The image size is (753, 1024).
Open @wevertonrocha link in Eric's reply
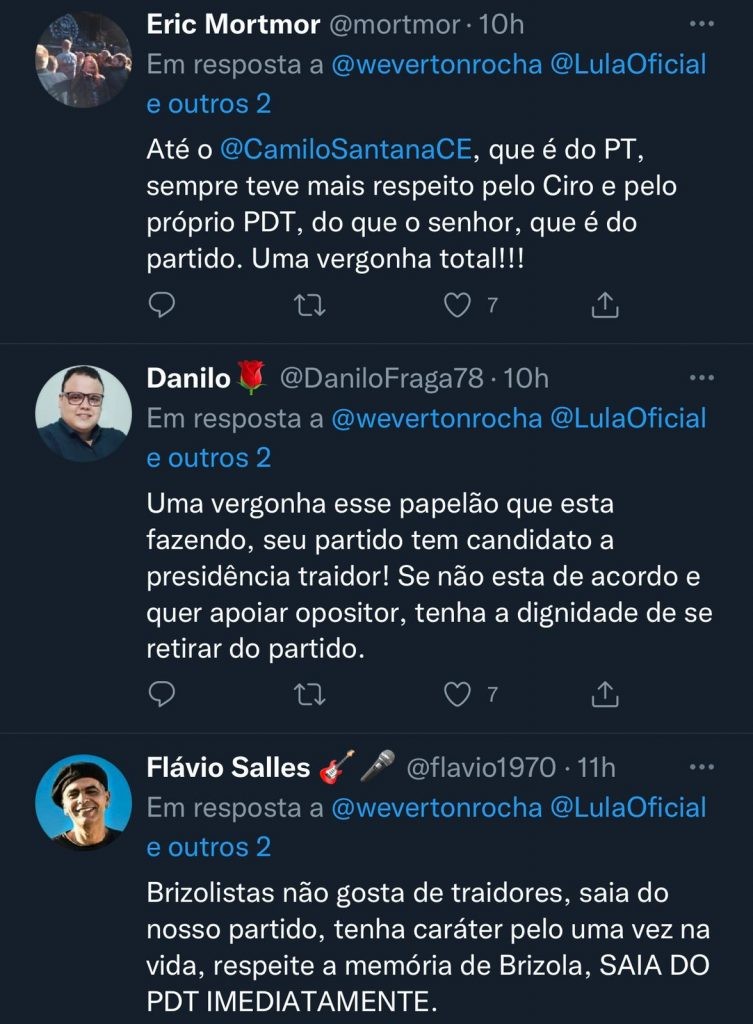tap(436, 65)
